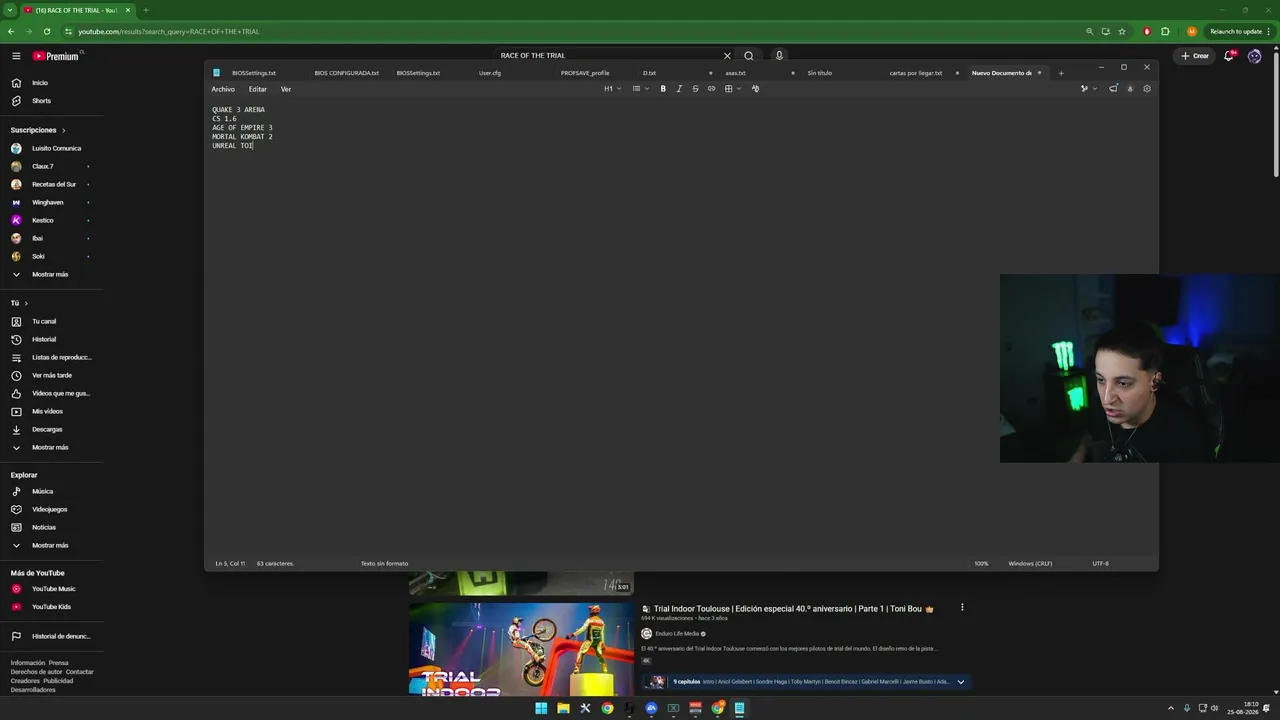Open the Windows Start menu
Screen dimensions: 1280x720
pyautogui.click(x=541, y=708)
